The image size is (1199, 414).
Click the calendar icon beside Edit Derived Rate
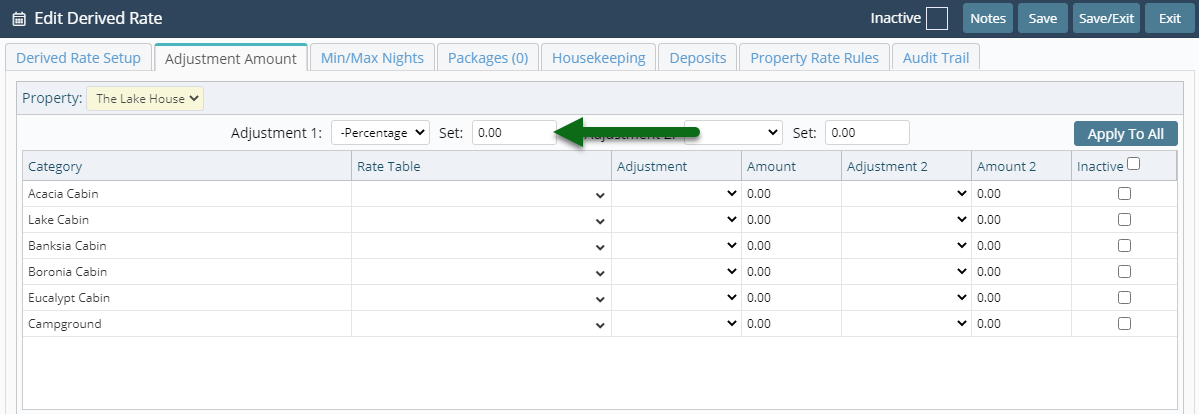19,18
